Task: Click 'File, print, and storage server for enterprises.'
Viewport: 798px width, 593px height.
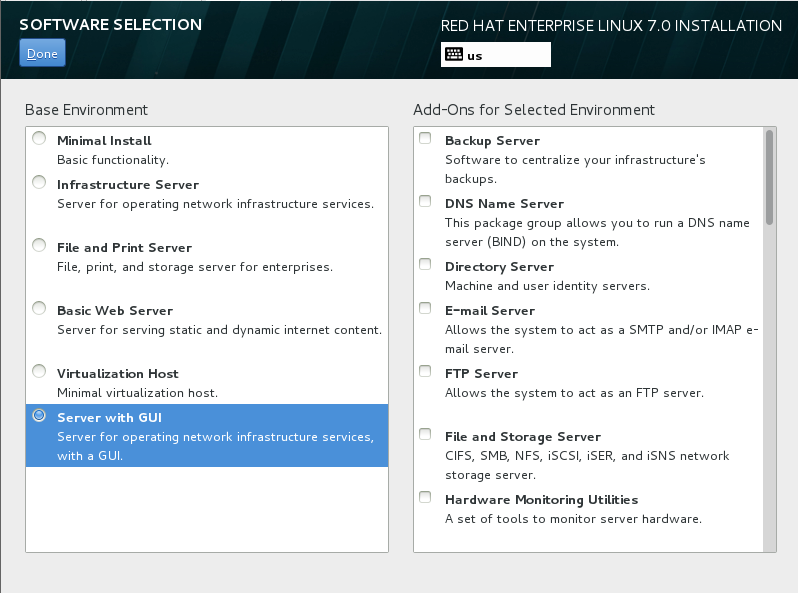Action: coord(195,267)
